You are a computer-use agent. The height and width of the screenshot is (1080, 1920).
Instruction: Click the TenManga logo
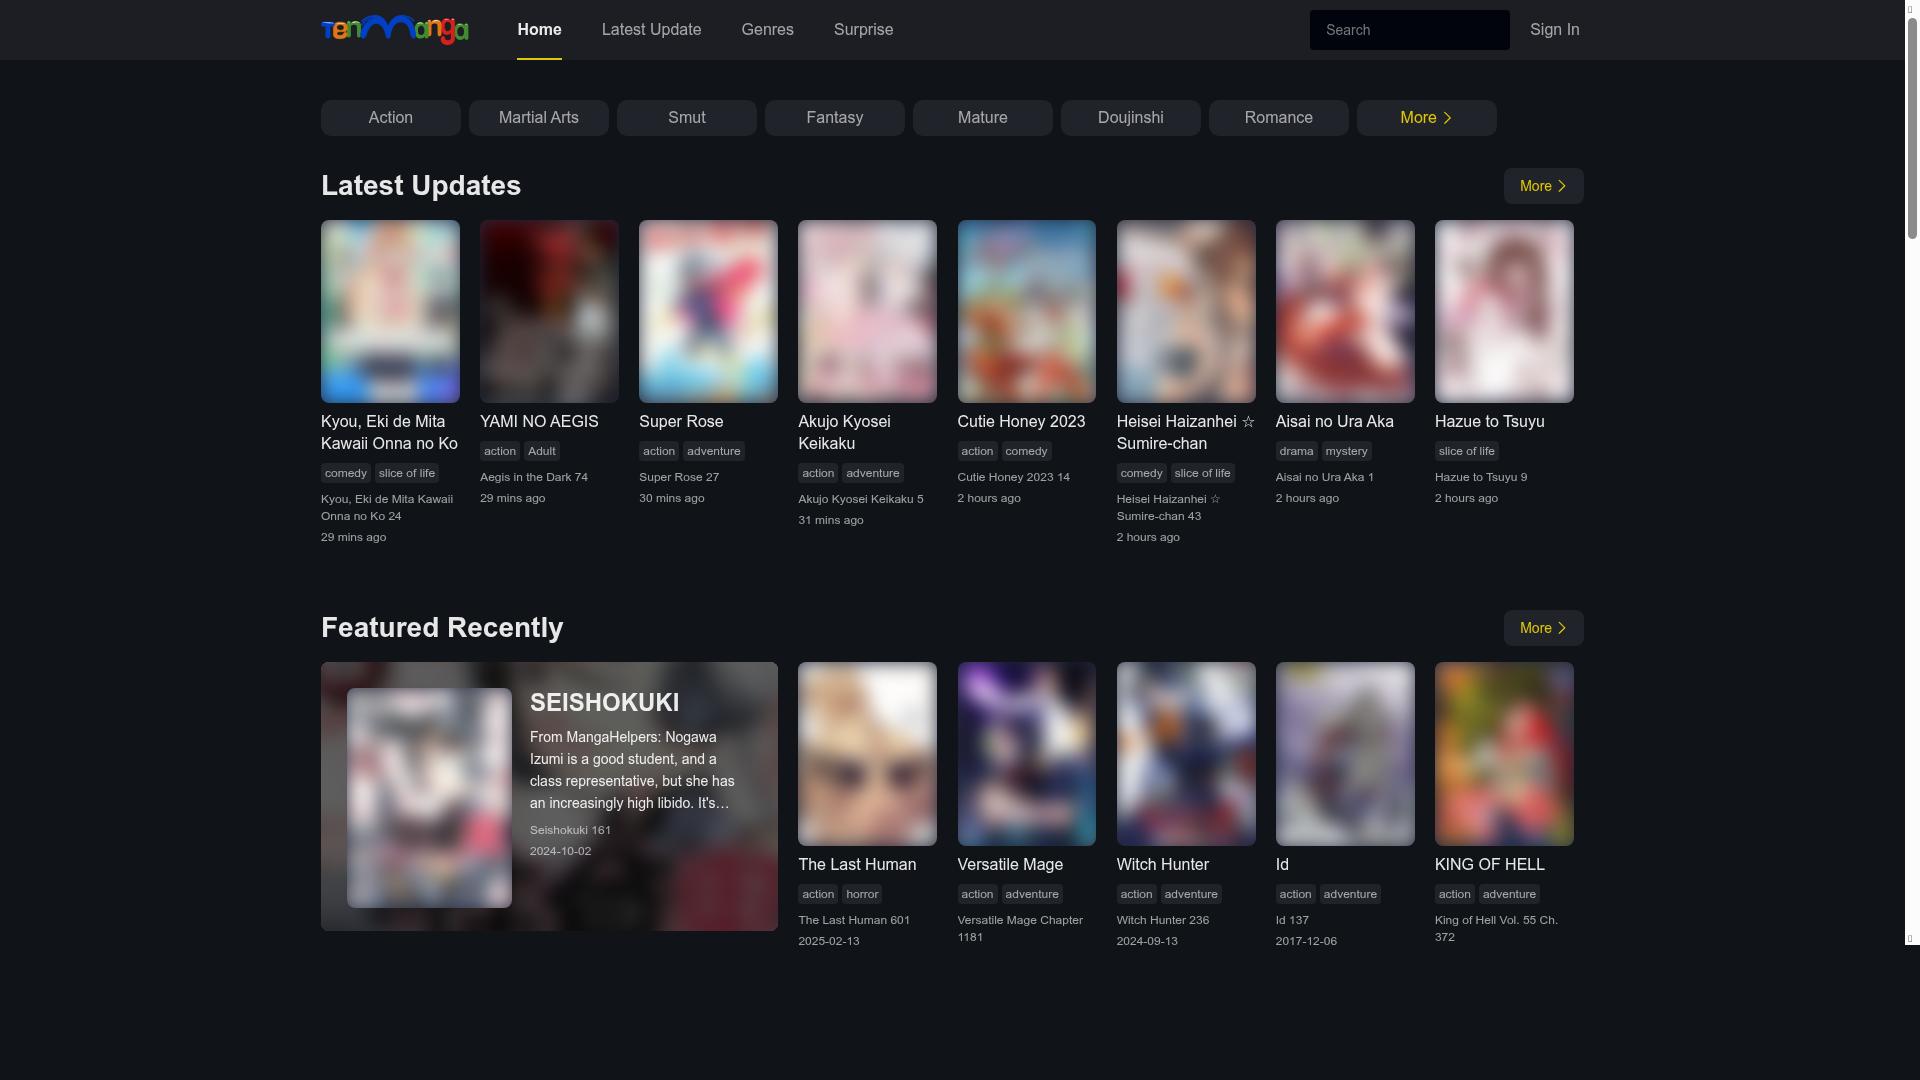pos(394,29)
